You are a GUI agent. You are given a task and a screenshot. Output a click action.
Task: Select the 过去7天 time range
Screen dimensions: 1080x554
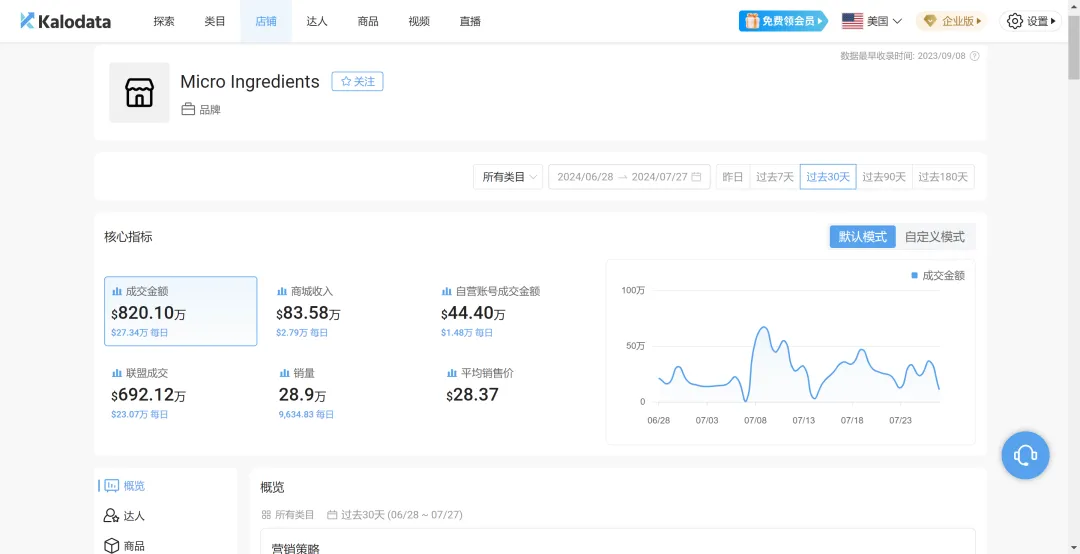pyautogui.click(x=775, y=177)
